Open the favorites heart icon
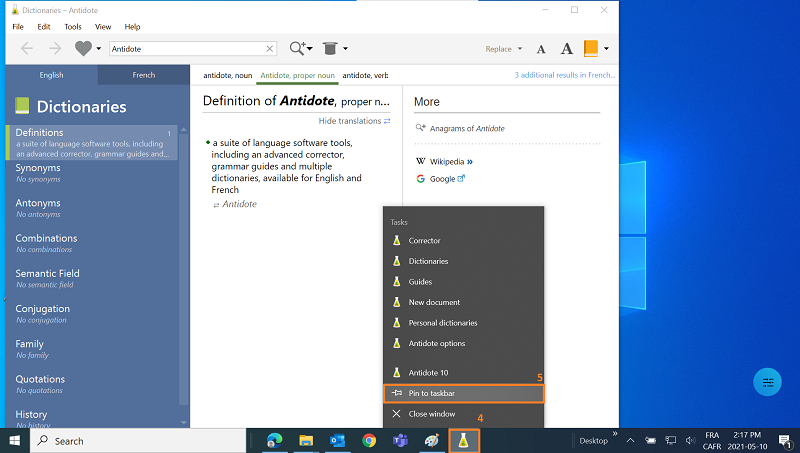The width and height of the screenshot is (800, 453). pyautogui.click(x=83, y=48)
